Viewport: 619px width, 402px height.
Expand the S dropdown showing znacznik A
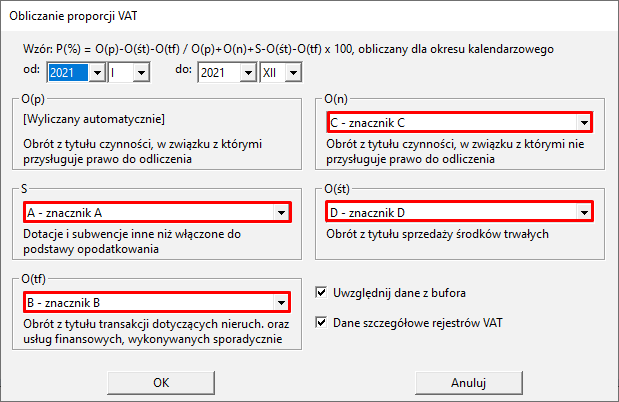pos(279,212)
